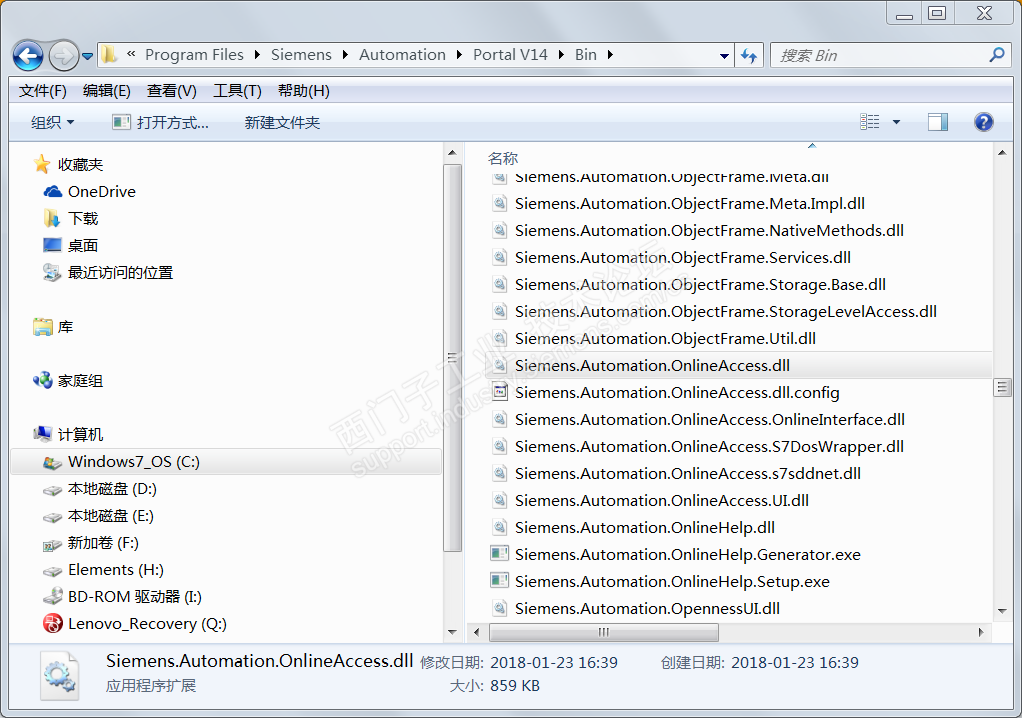Select Siemens.Automation.OnlineAccess.UI.dll
Viewport: 1022px width, 718px height.
[662, 500]
